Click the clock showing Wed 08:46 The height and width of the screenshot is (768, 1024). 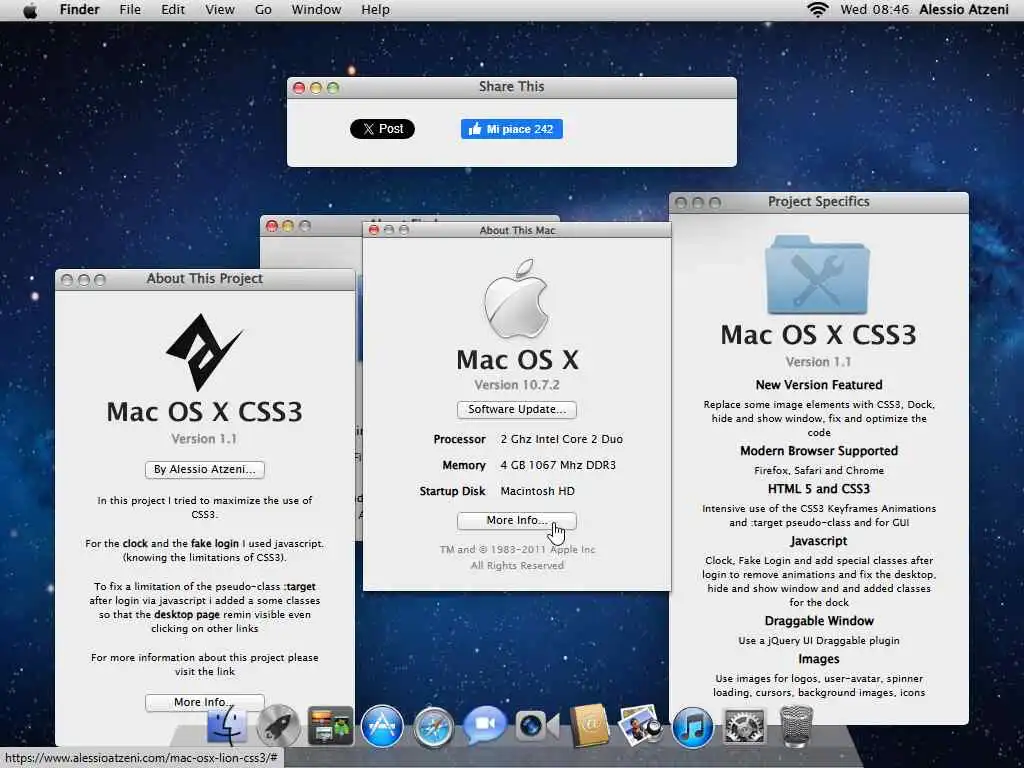coord(874,10)
